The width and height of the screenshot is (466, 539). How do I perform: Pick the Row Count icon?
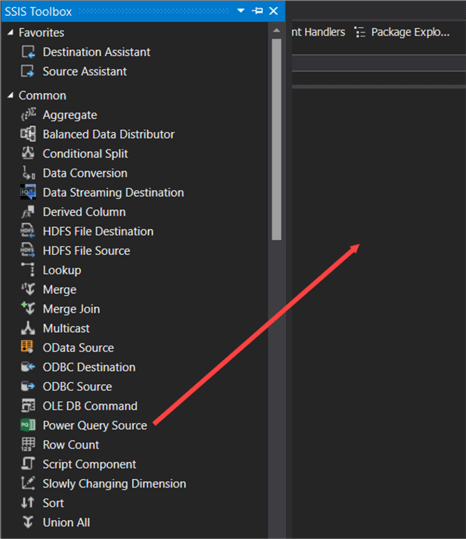28,444
